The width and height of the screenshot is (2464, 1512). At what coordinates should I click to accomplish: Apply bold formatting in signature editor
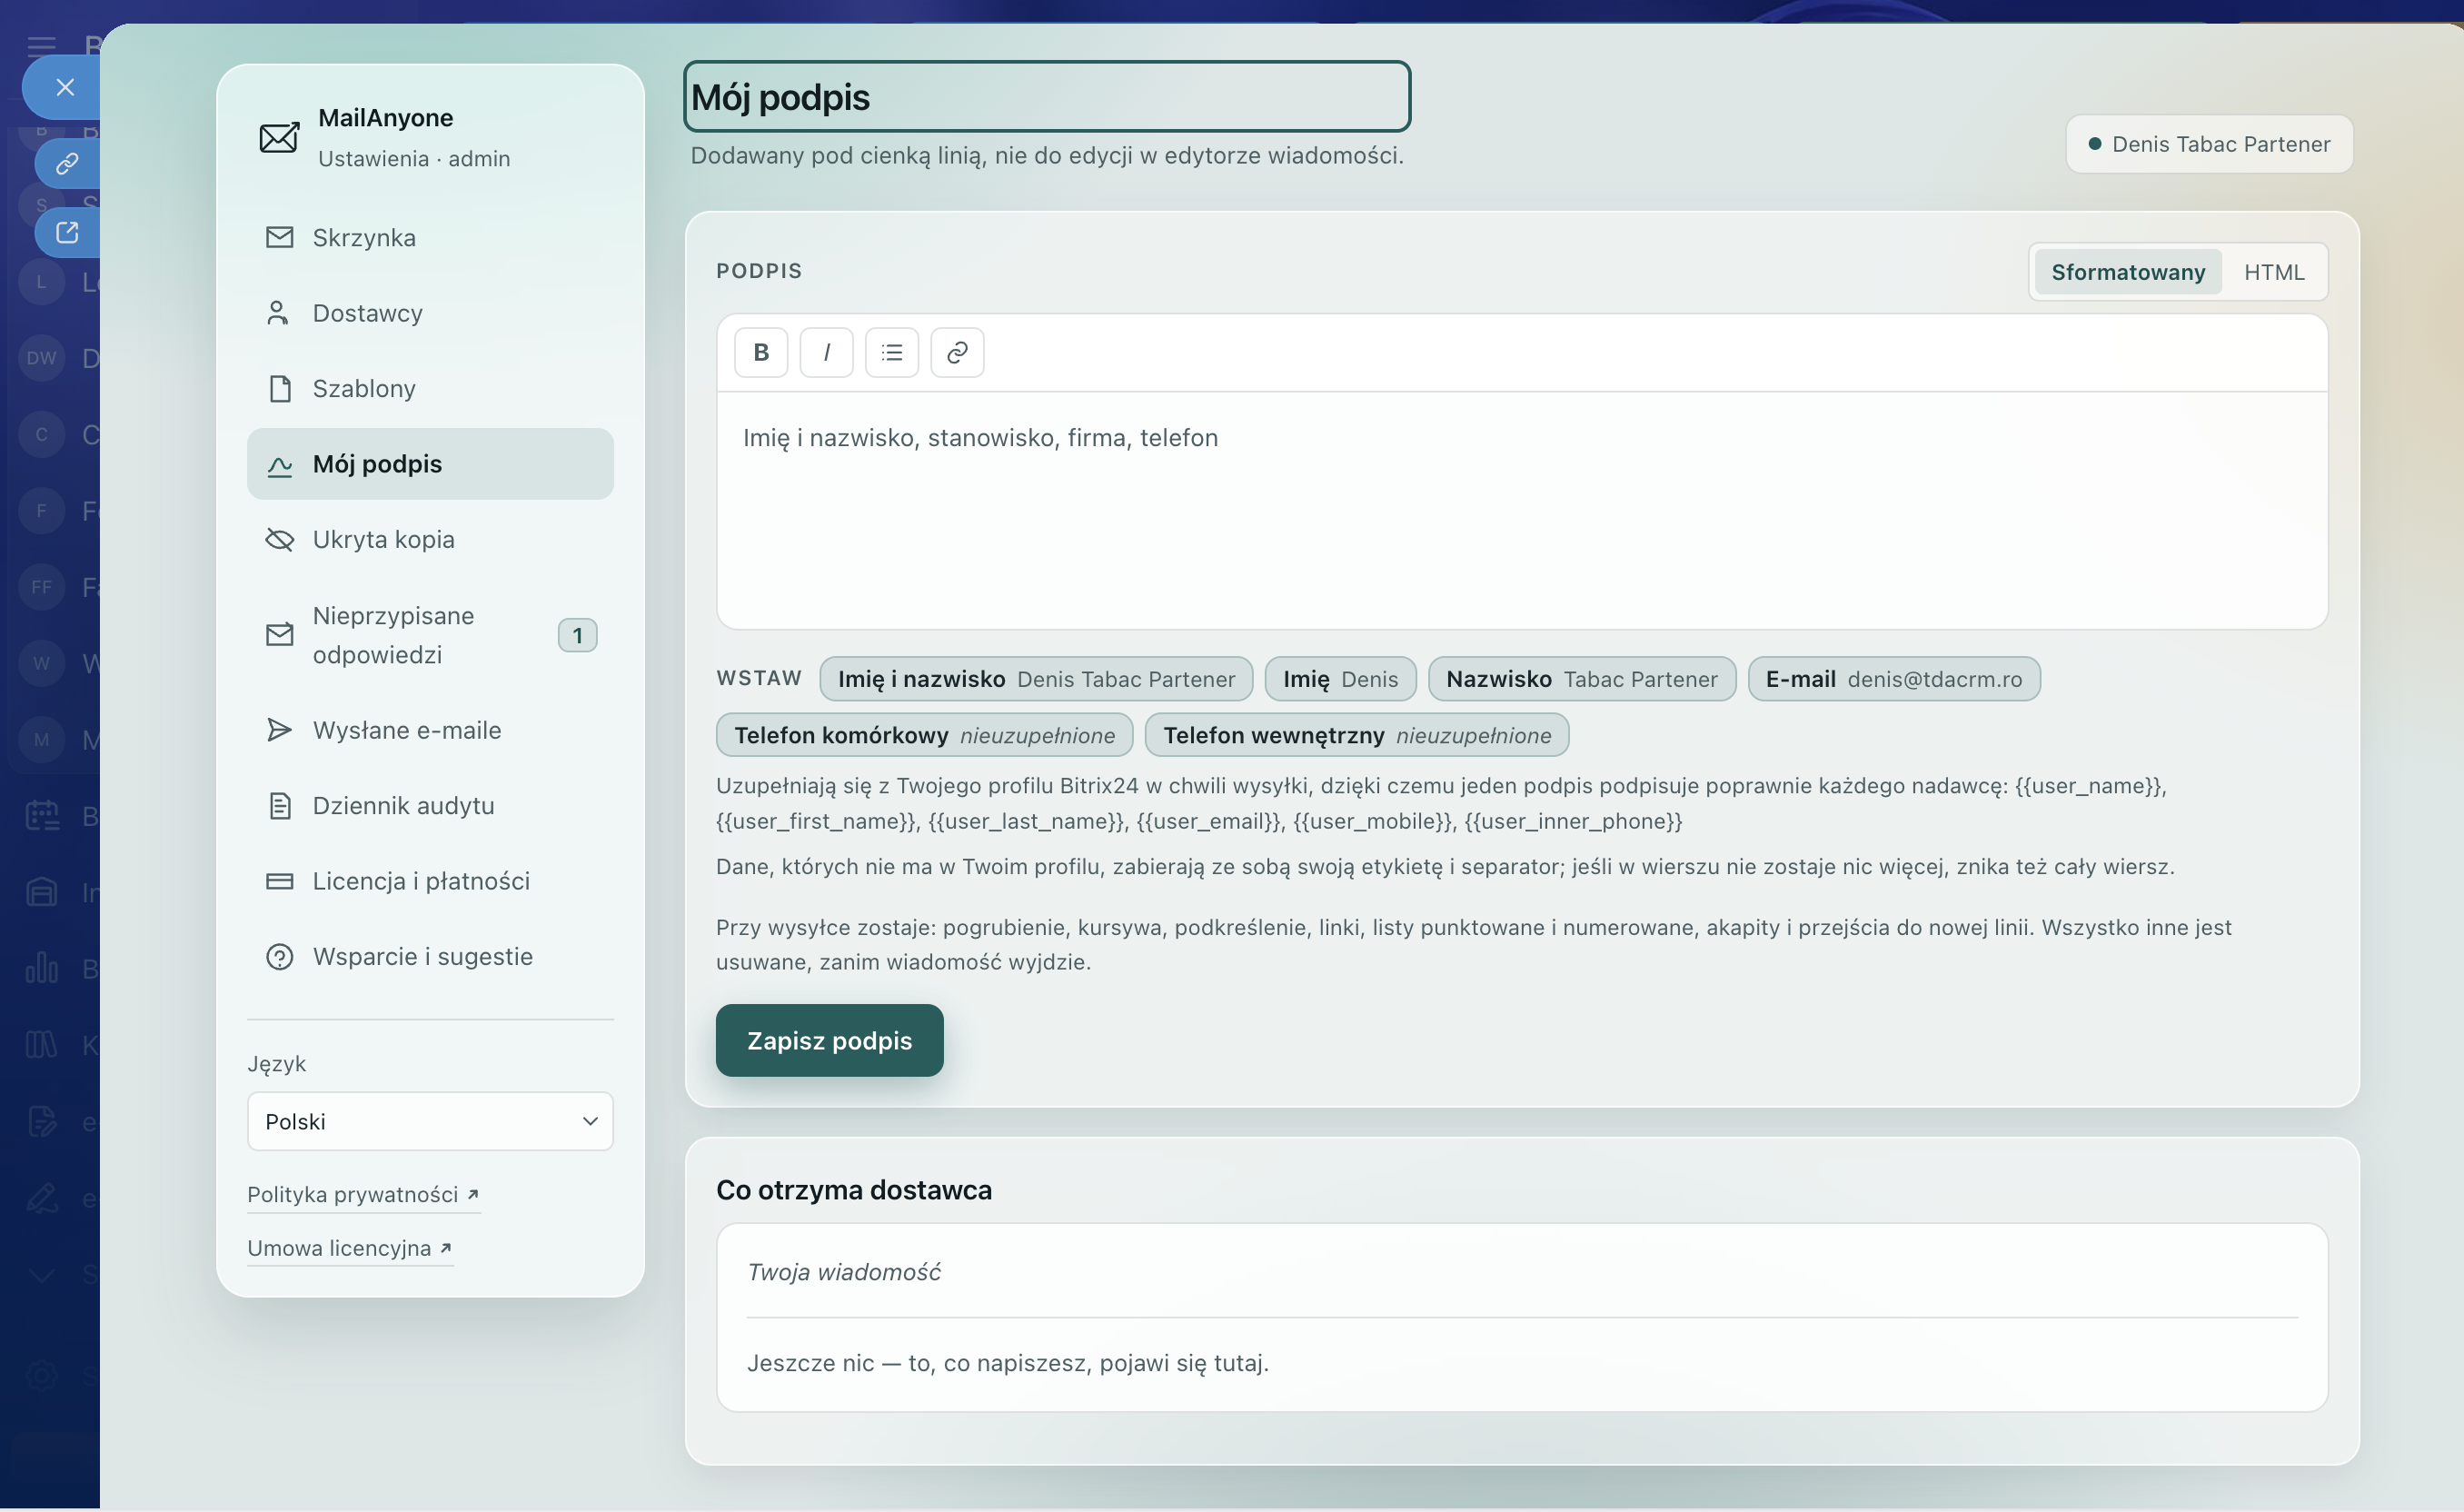(x=761, y=352)
